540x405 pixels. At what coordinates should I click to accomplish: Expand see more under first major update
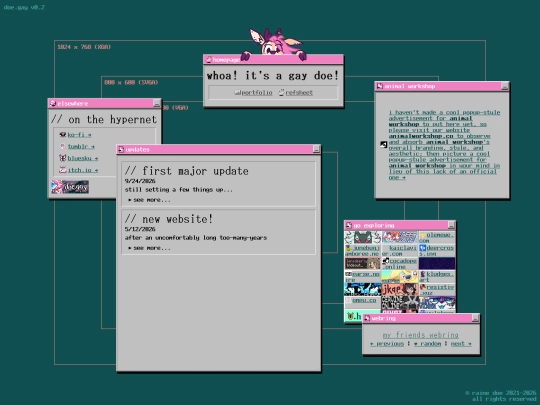click(x=149, y=200)
